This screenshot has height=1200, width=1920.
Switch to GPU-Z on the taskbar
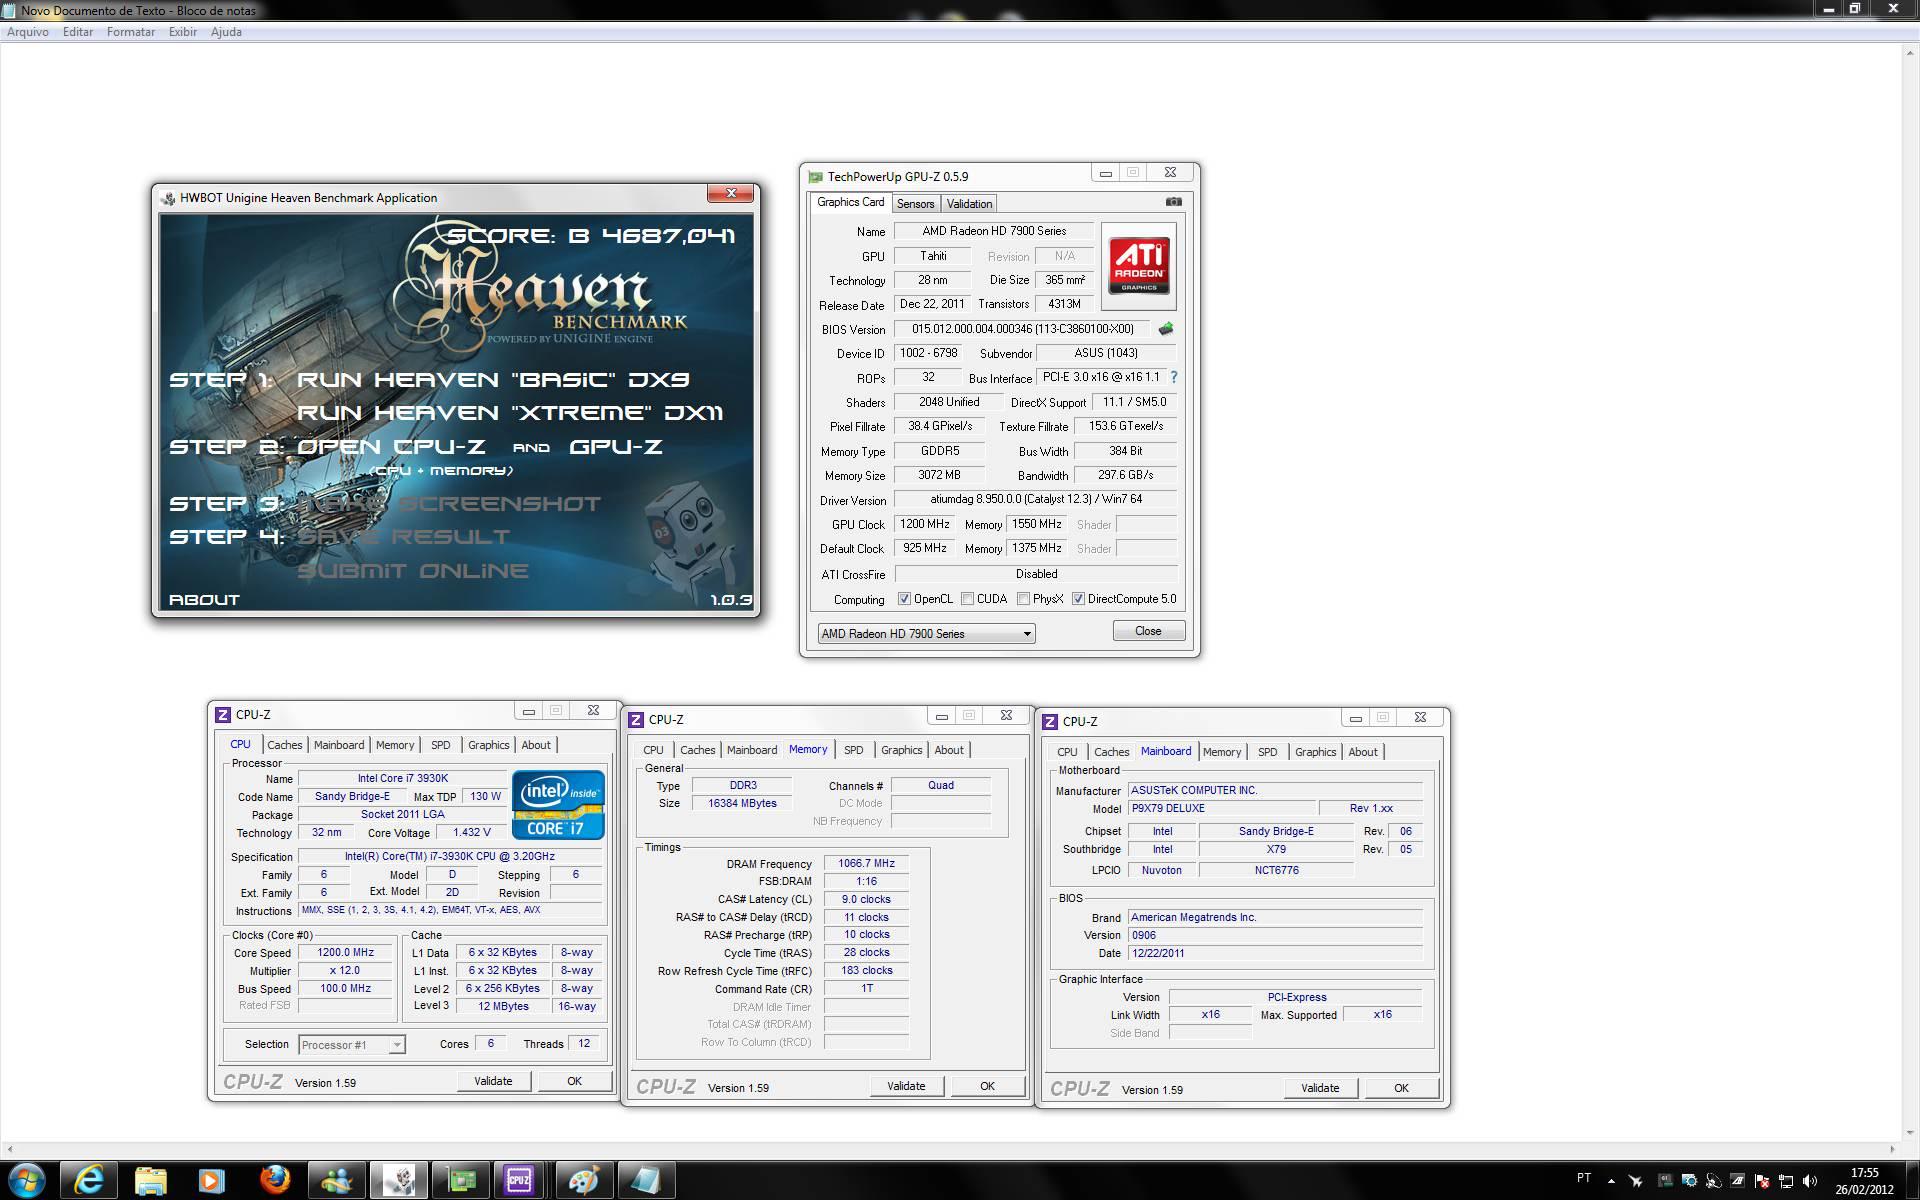point(460,1181)
